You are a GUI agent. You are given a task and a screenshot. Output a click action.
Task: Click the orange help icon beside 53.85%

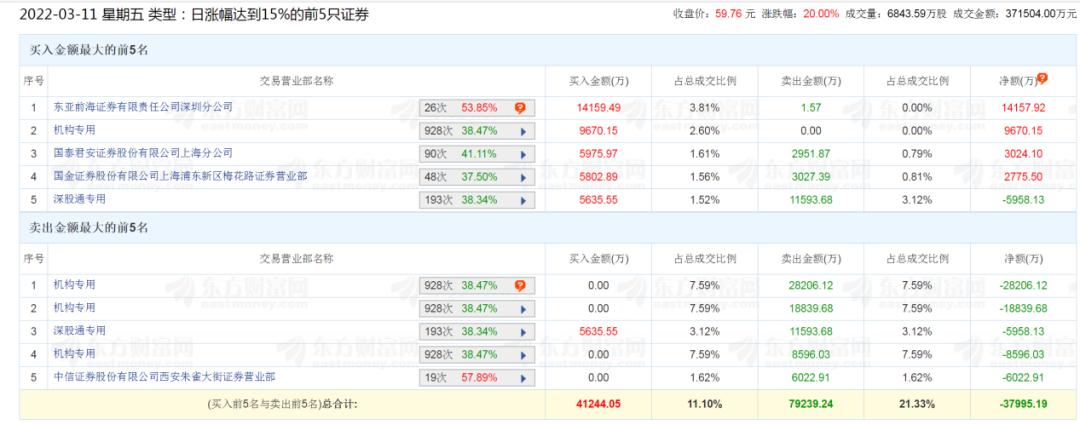520,107
